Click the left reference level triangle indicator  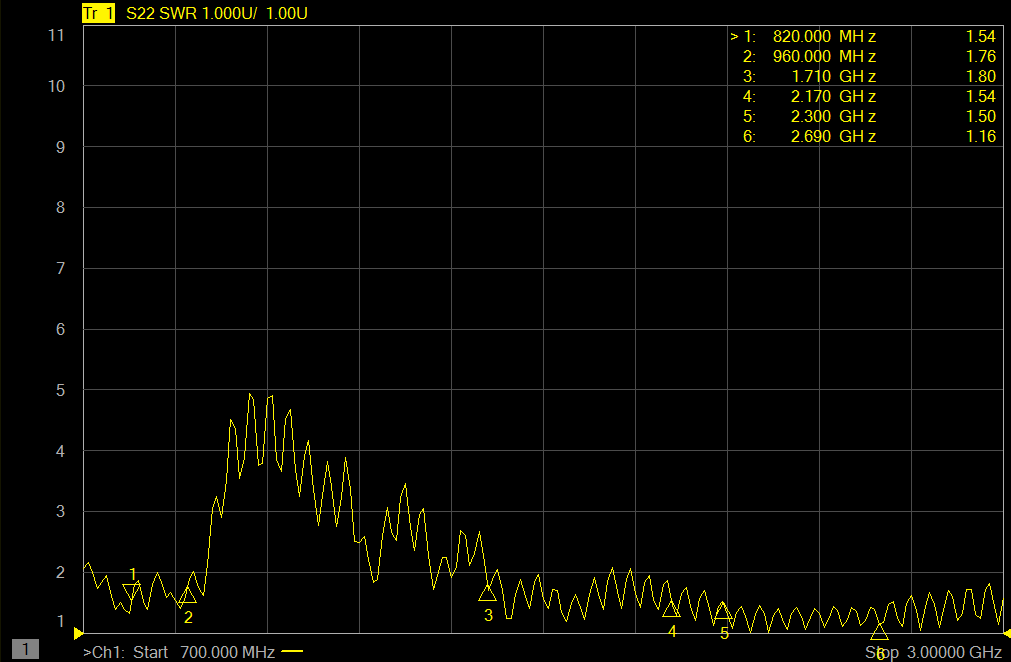79,633
